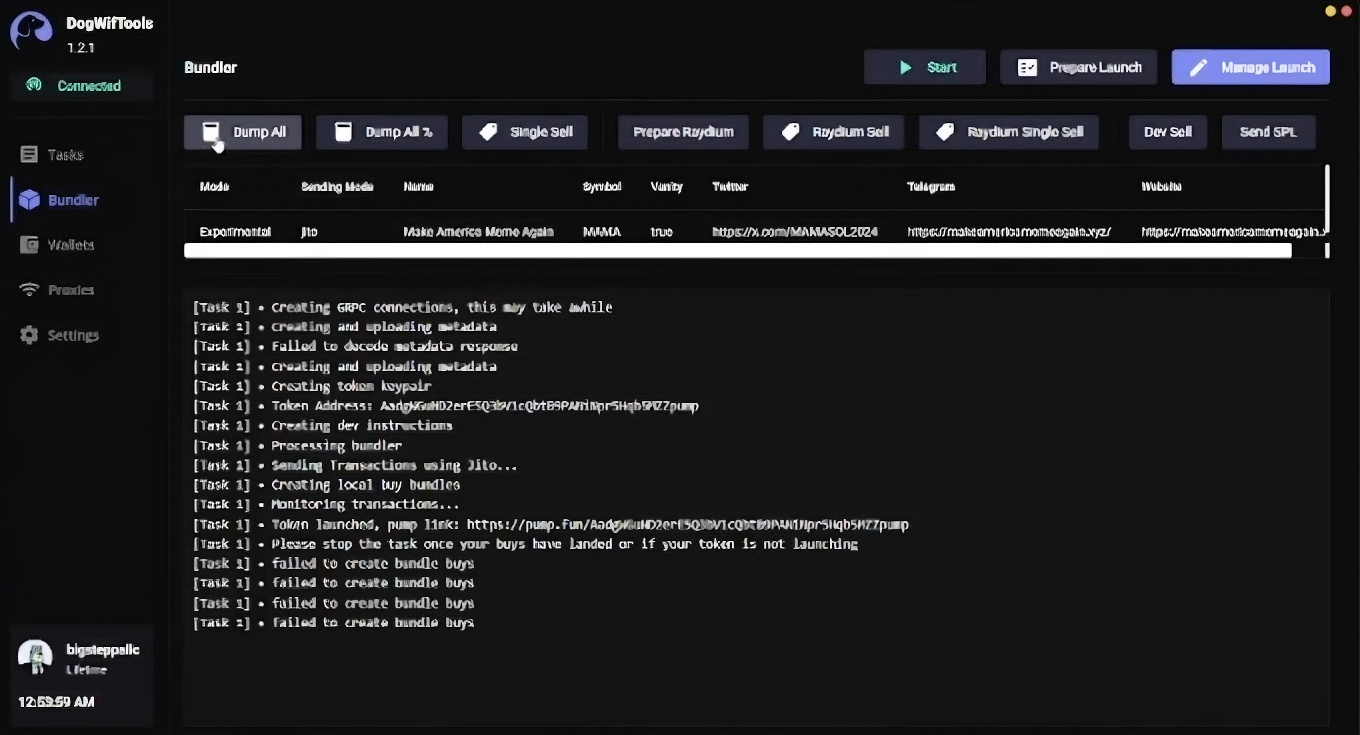This screenshot has height=735, width=1360.
Task: Click the Prepare Raydium button
Action: [683, 132]
